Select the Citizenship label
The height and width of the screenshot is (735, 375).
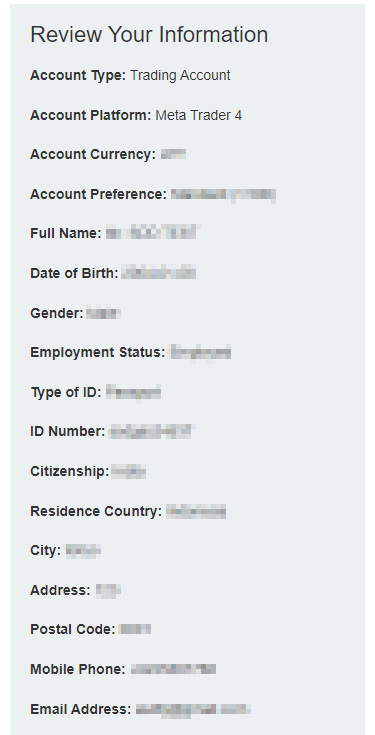click(x=70, y=471)
